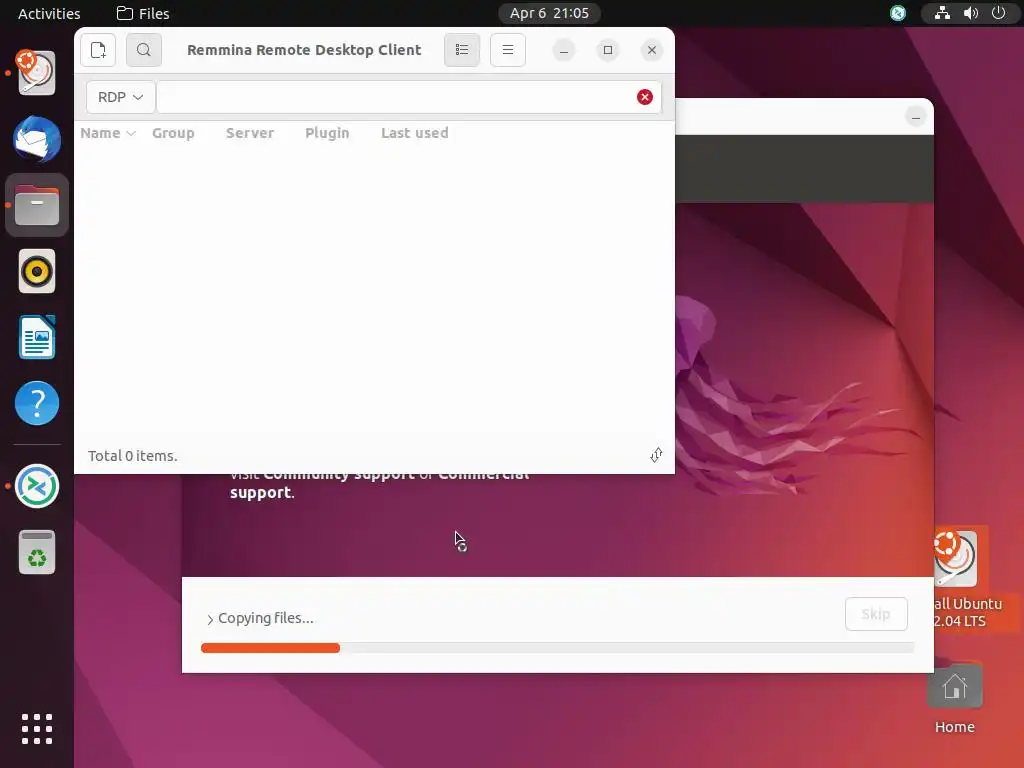Clear the quick connect field
The height and width of the screenshot is (768, 1024).
point(645,97)
